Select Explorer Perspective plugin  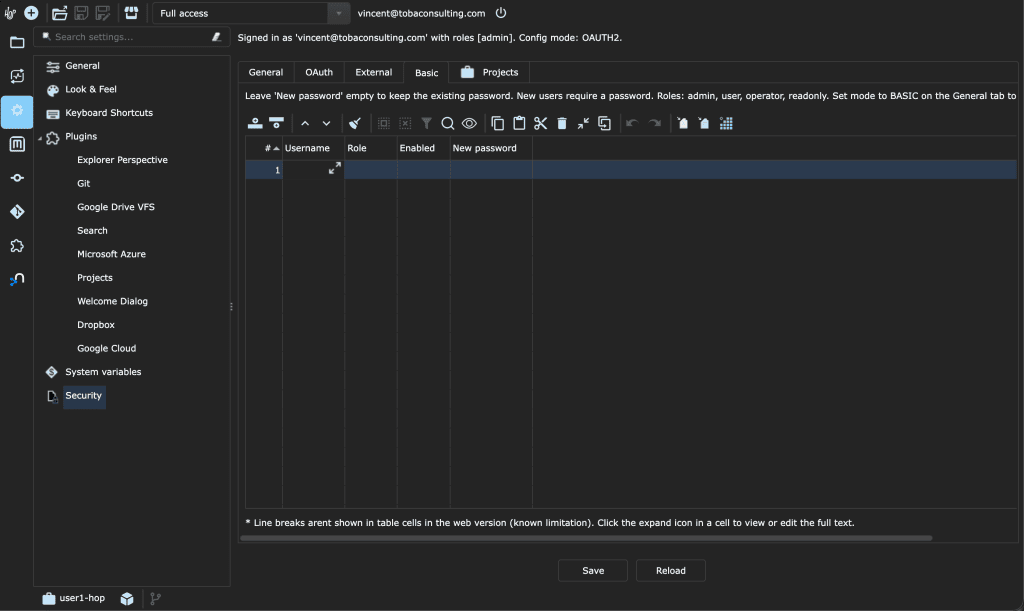(x=122, y=160)
